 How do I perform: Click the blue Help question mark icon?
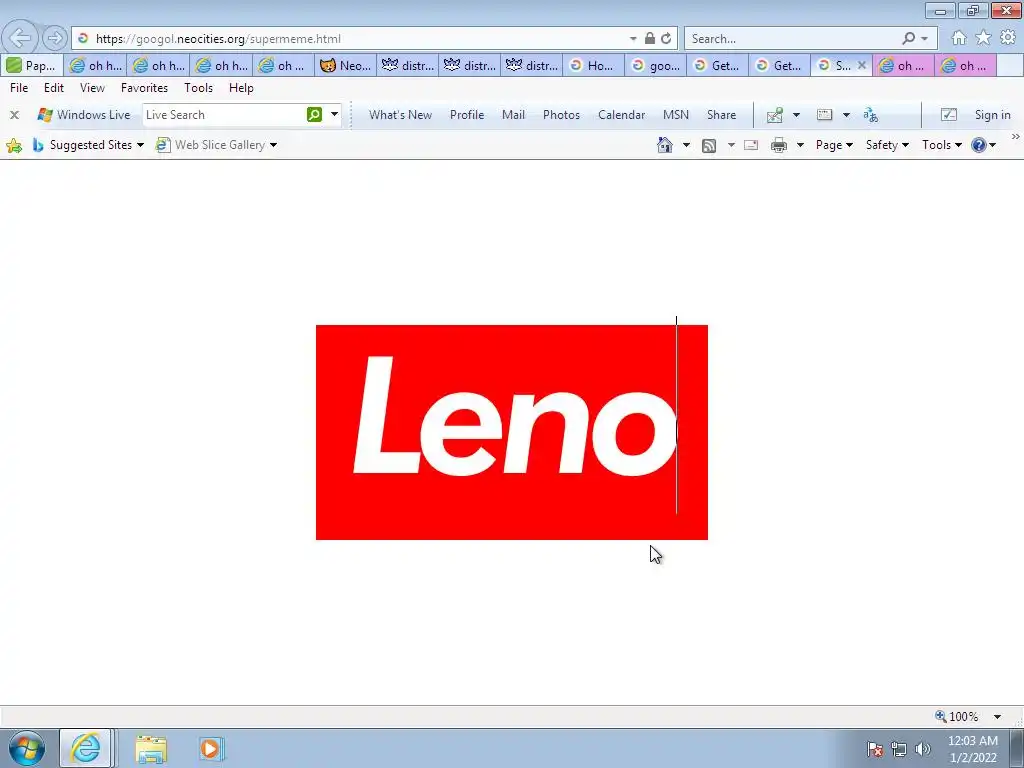coord(978,145)
